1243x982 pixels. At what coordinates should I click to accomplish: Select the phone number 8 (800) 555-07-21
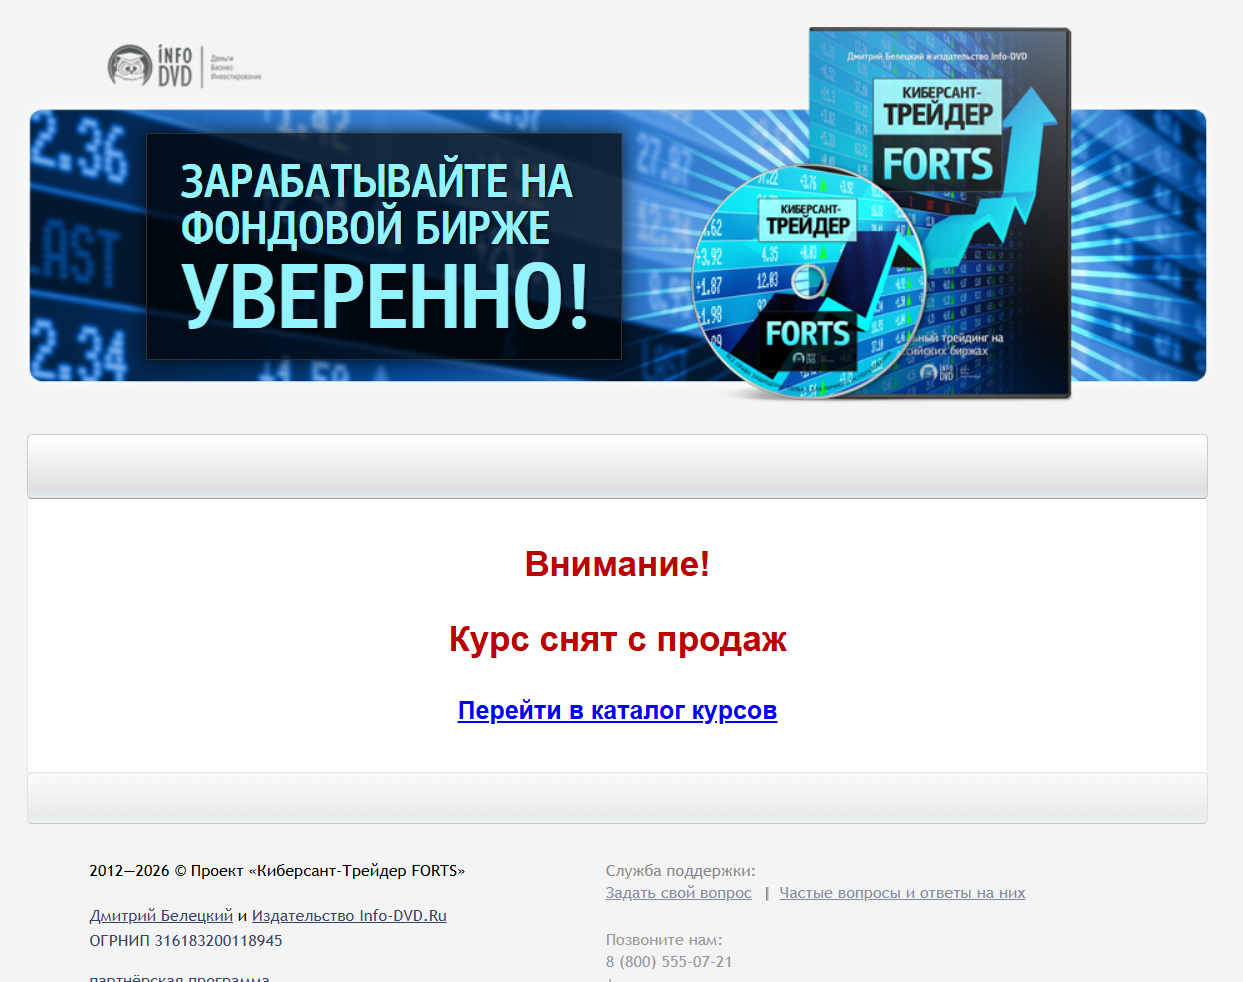tap(669, 961)
